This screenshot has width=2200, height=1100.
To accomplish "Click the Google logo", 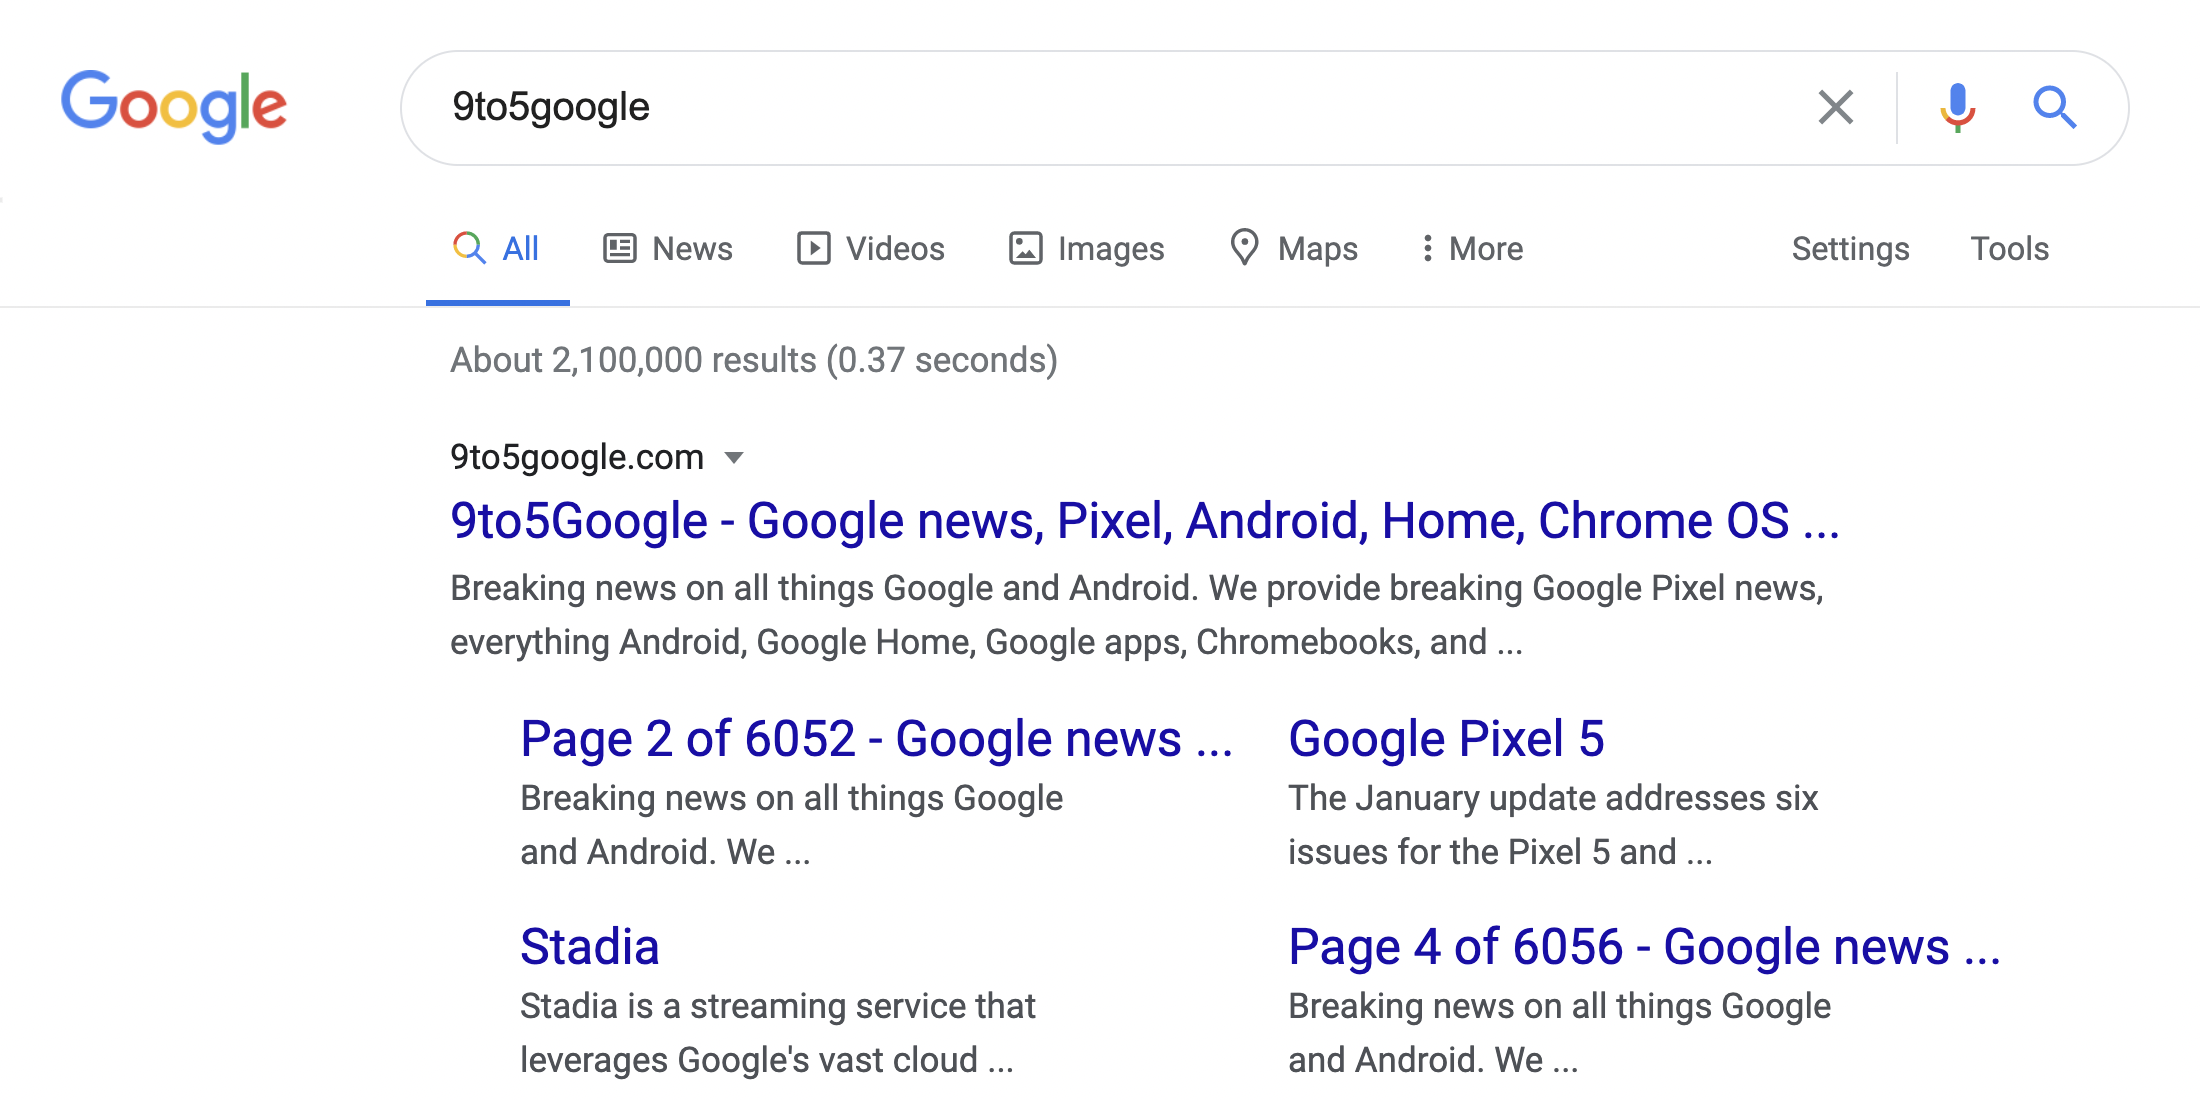I will coord(174,106).
